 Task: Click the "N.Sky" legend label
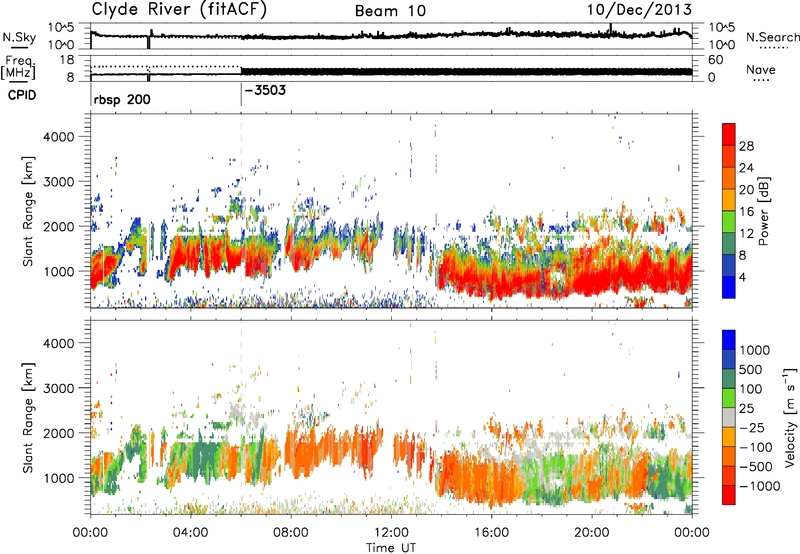(x=19, y=37)
